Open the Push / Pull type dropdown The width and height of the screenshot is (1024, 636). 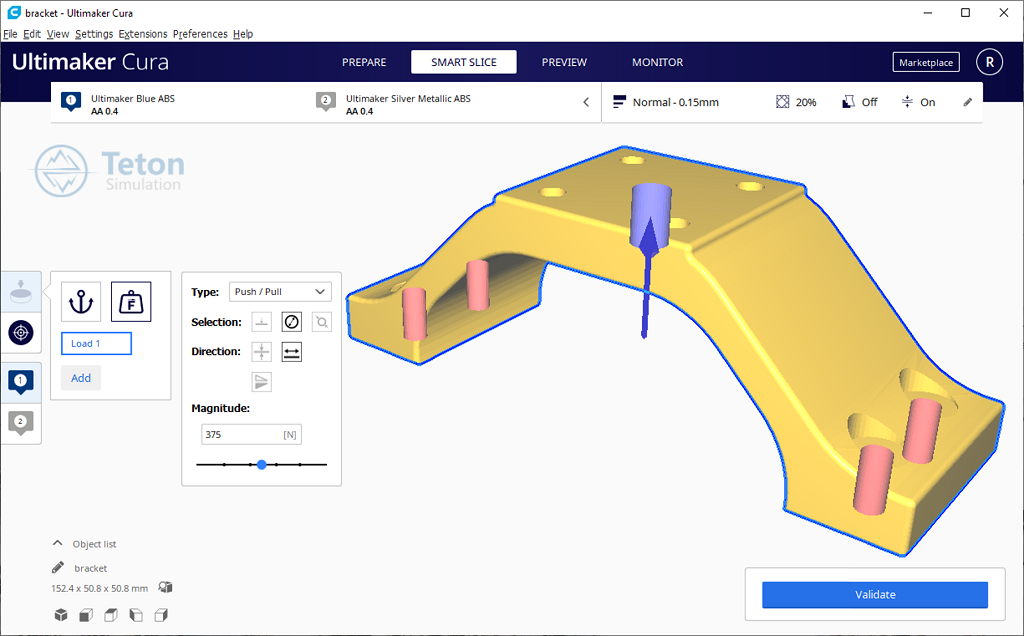click(280, 292)
